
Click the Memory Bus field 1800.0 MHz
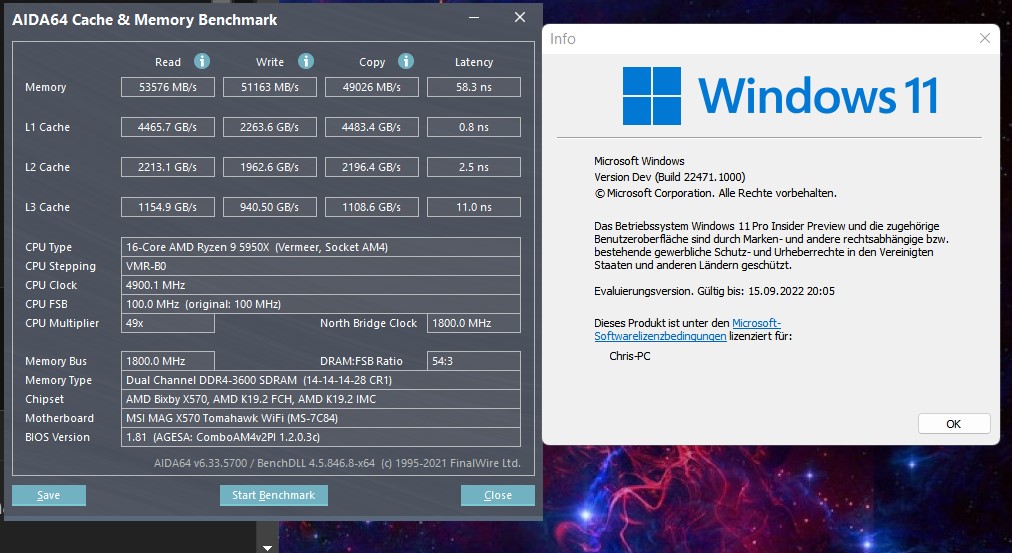pyautogui.click(x=168, y=361)
